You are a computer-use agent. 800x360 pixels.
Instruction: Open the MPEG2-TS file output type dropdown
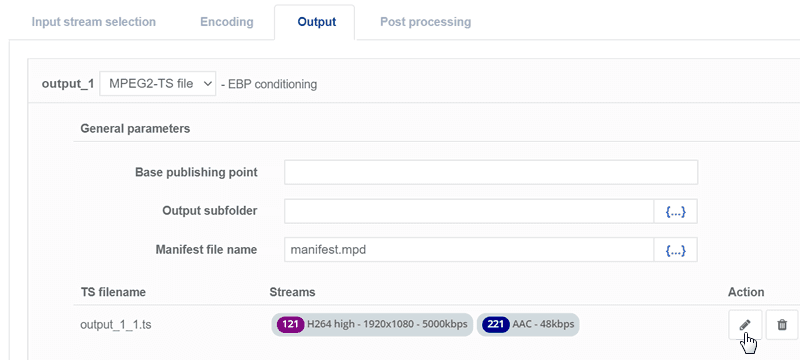click(x=158, y=84)
